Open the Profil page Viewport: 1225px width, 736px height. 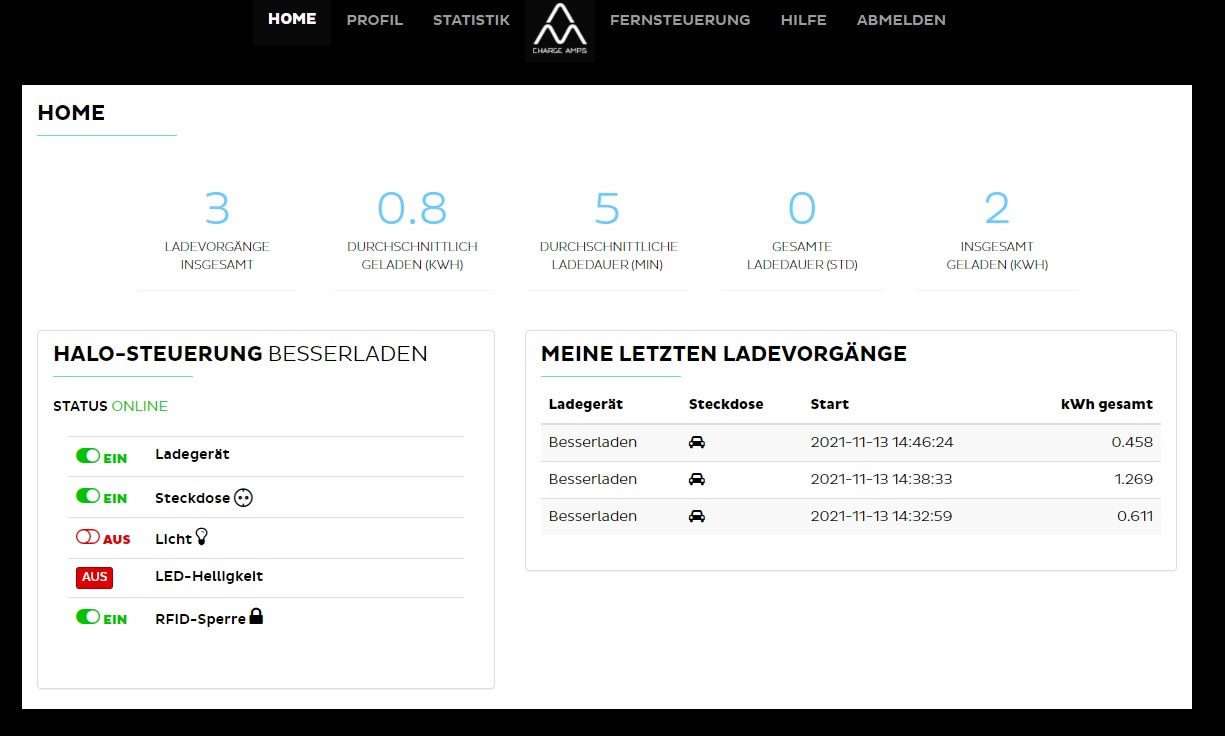375,20
